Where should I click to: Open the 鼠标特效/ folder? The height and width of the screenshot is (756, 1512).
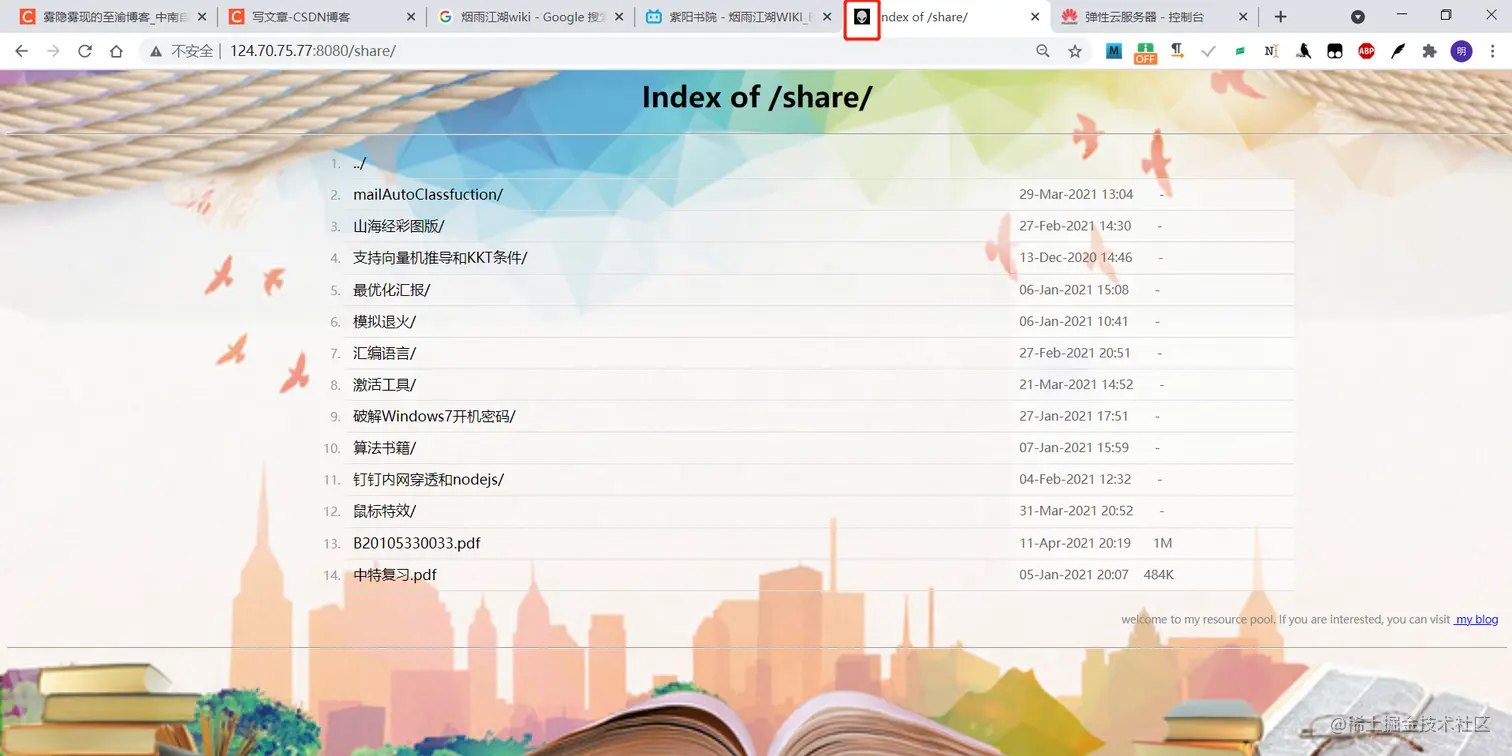pyautogui.click(x=384, y=511)
